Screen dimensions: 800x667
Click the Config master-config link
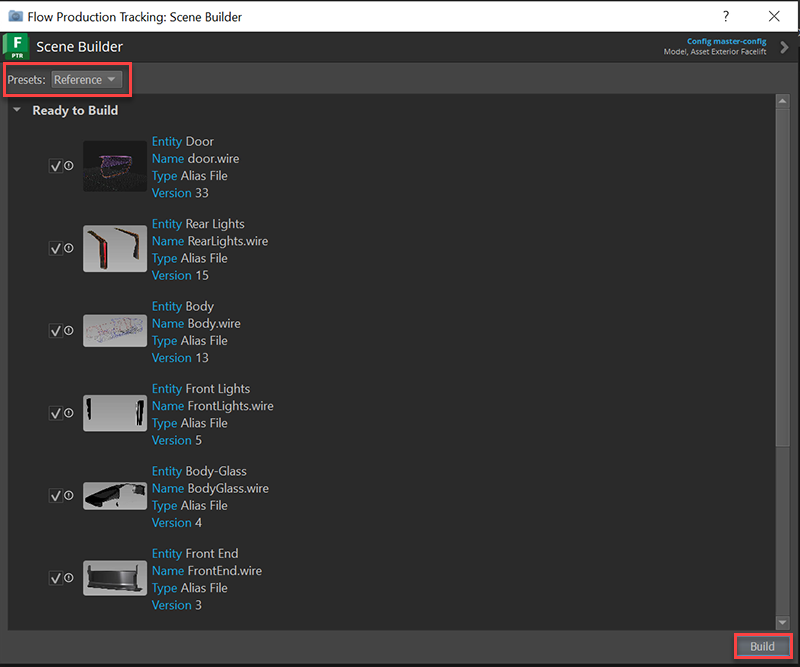pyautogui.click(x=727, y=41)
